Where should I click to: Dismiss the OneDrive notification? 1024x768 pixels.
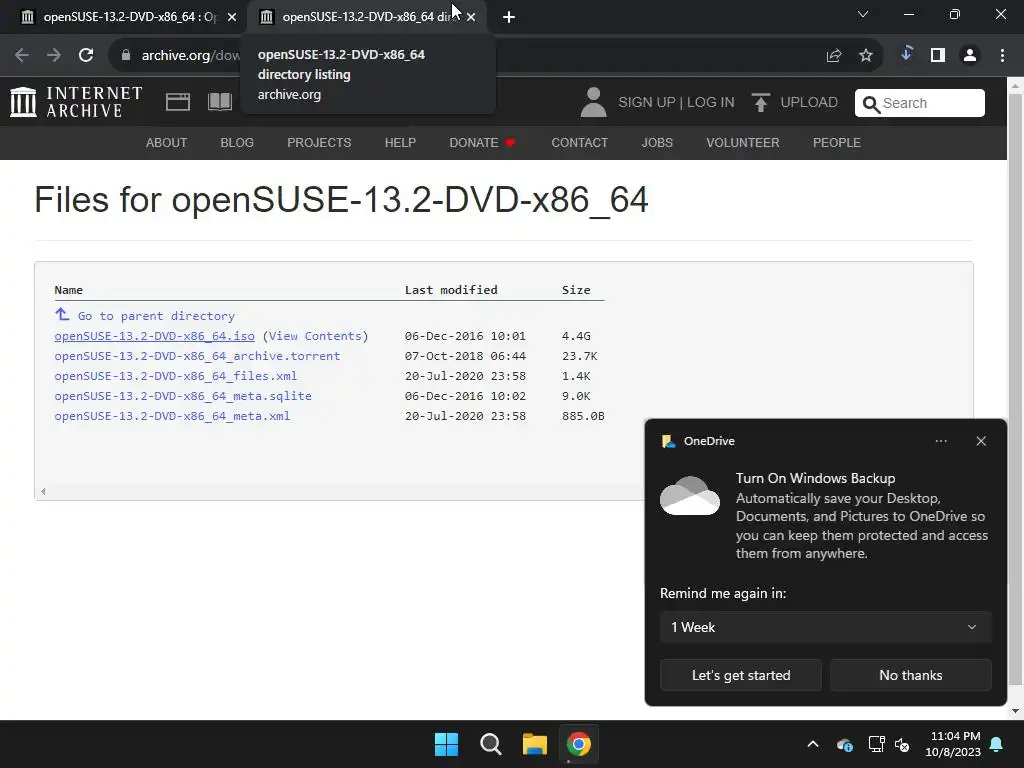981,441
